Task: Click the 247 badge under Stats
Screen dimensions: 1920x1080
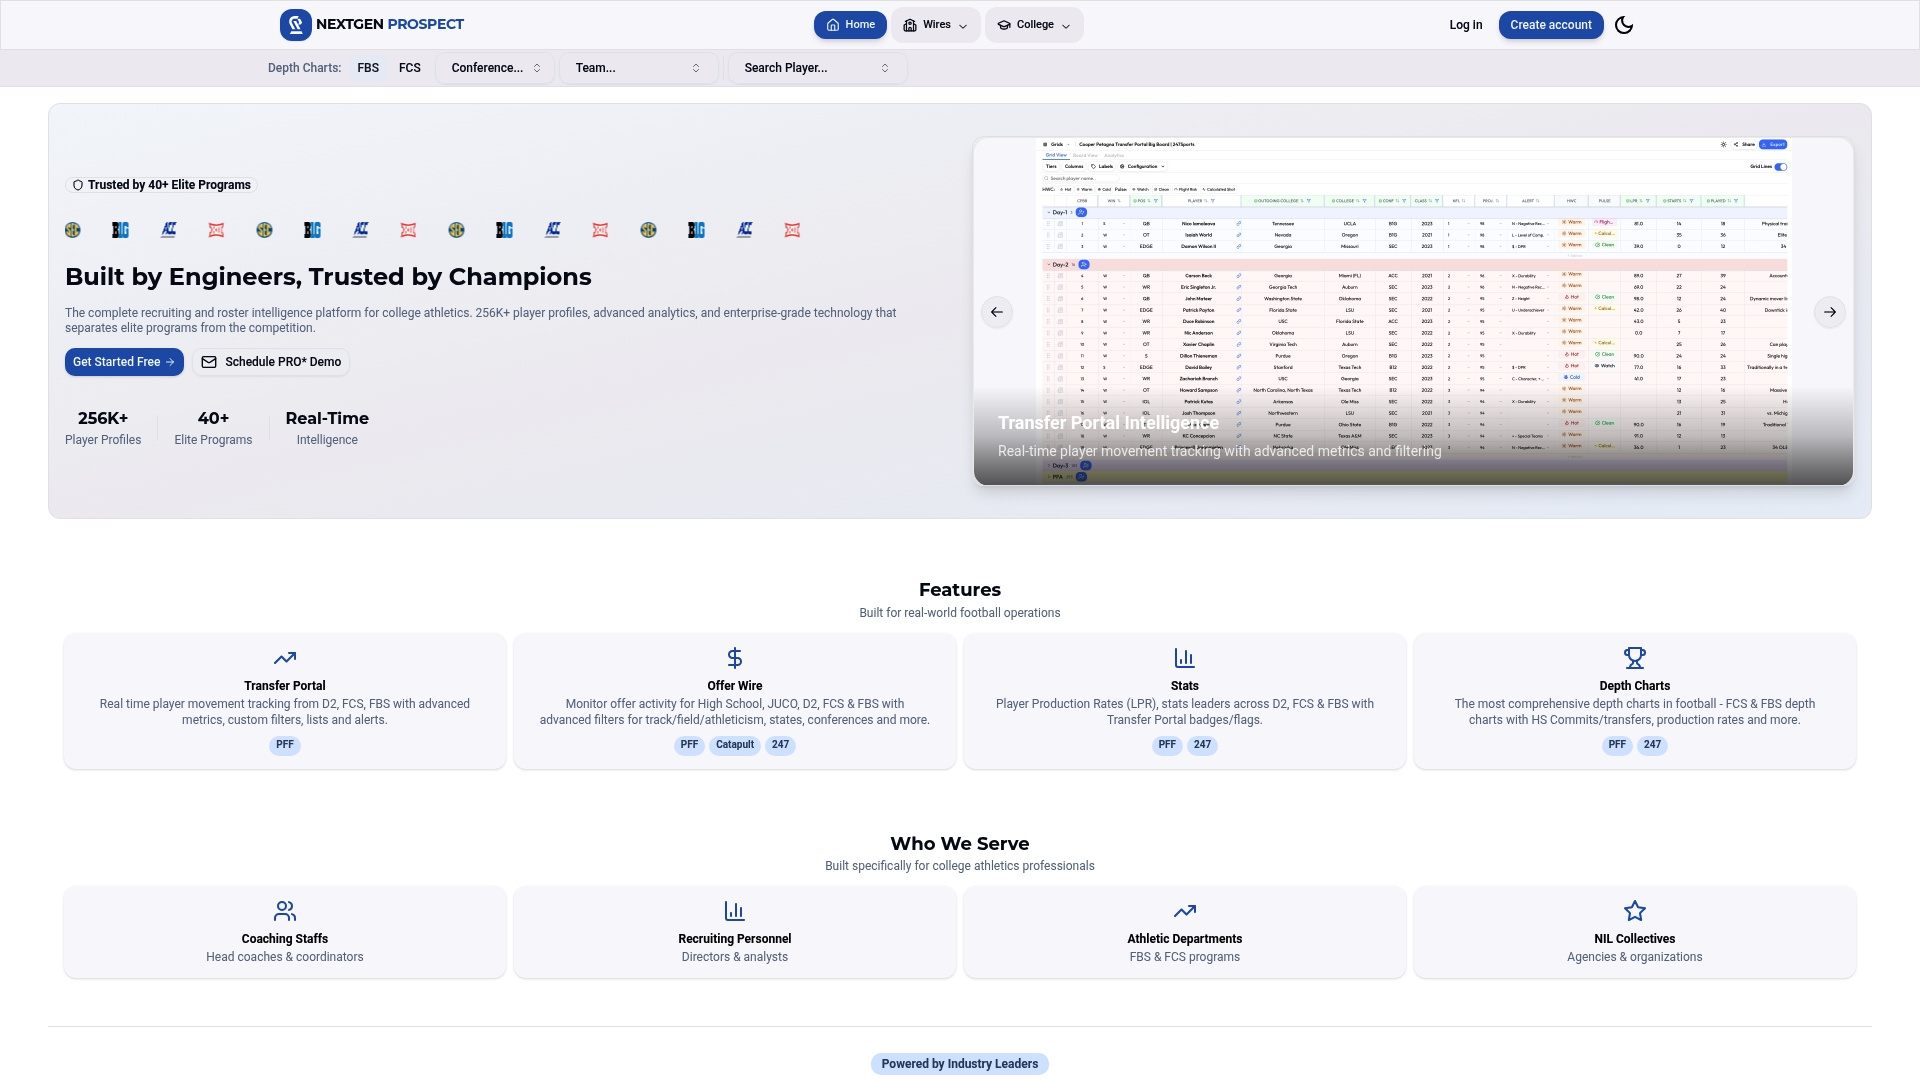Action: (1202, 745)
